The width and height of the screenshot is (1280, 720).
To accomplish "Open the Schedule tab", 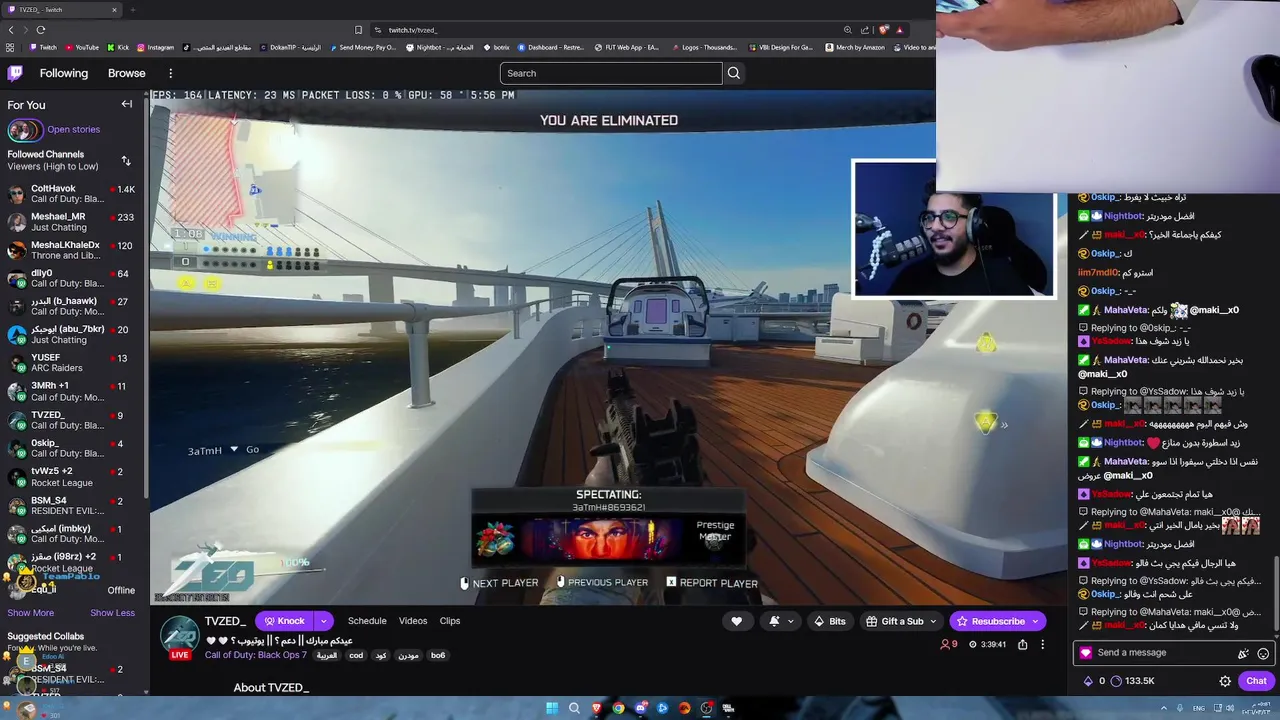I will [367, 621].
